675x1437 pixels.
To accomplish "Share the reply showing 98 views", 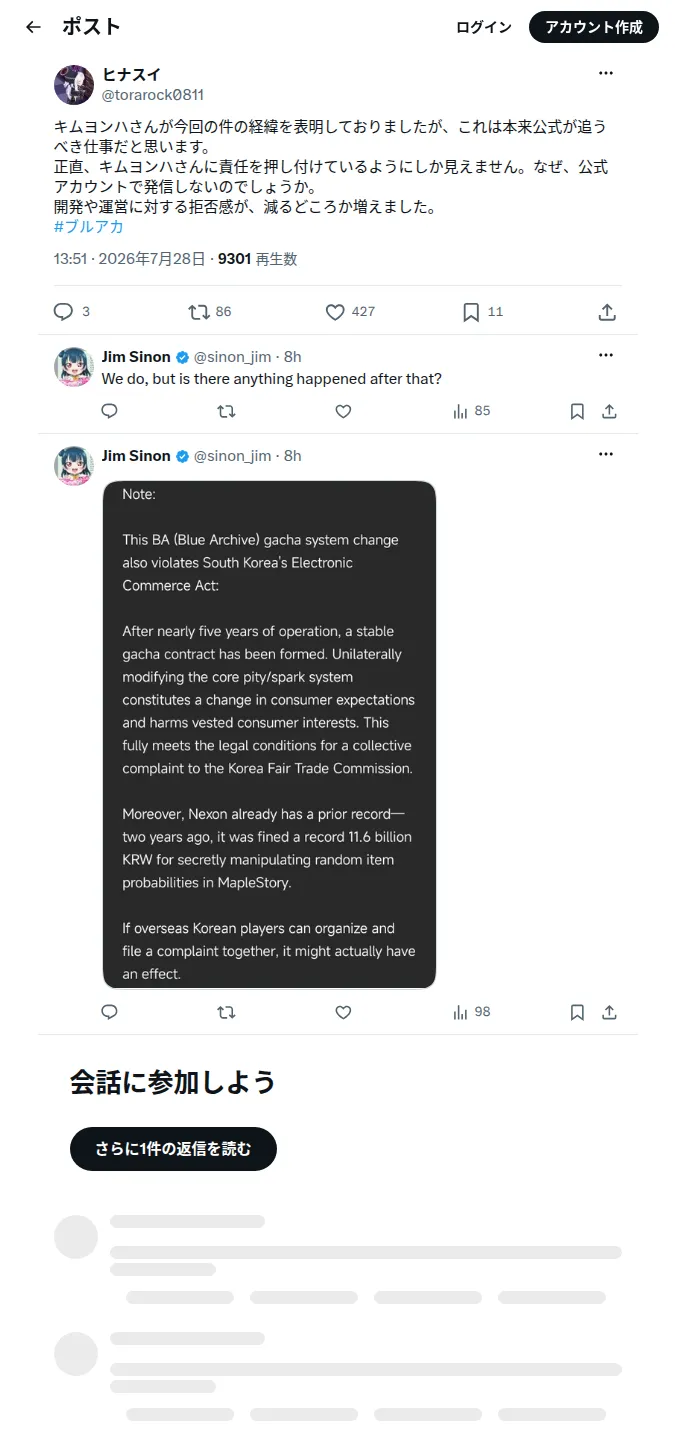I will pos(609,1012).
